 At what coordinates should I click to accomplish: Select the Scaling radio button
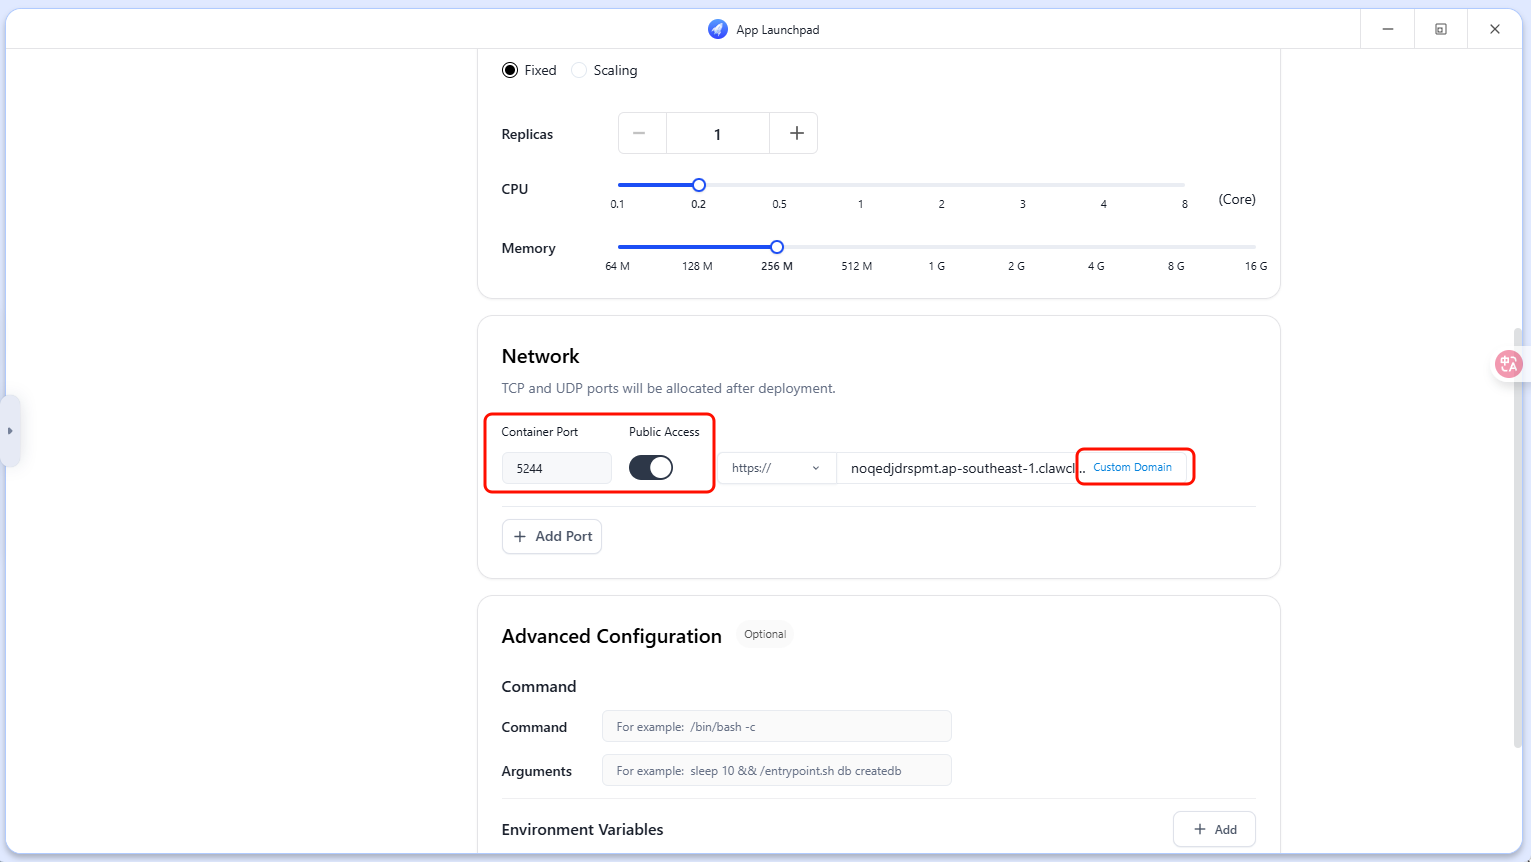click(x=579, y=70)
